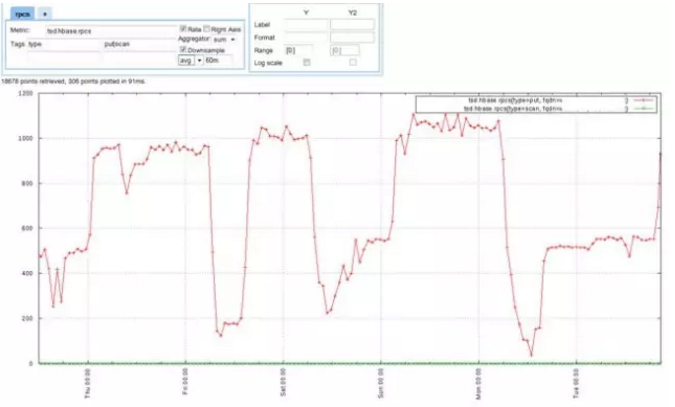
Task: Click the empty second tag name field
Action: click(65, 55)
